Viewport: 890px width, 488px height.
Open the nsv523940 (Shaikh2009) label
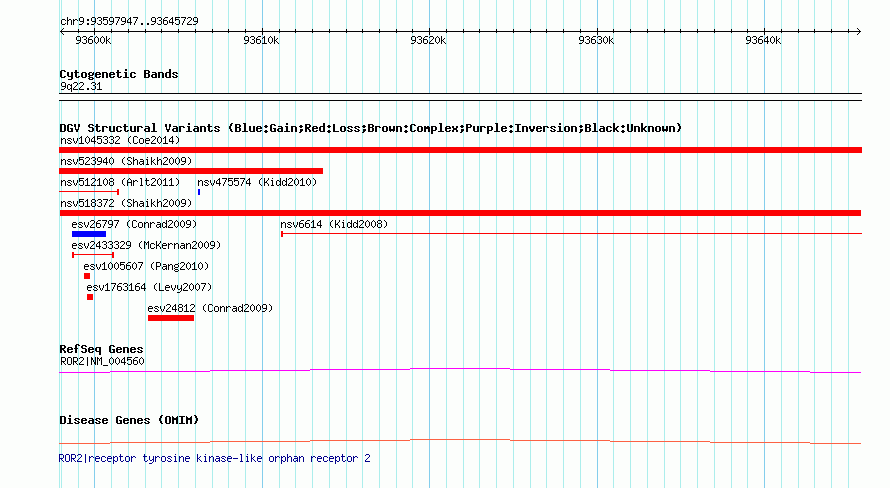click(126, 161)
